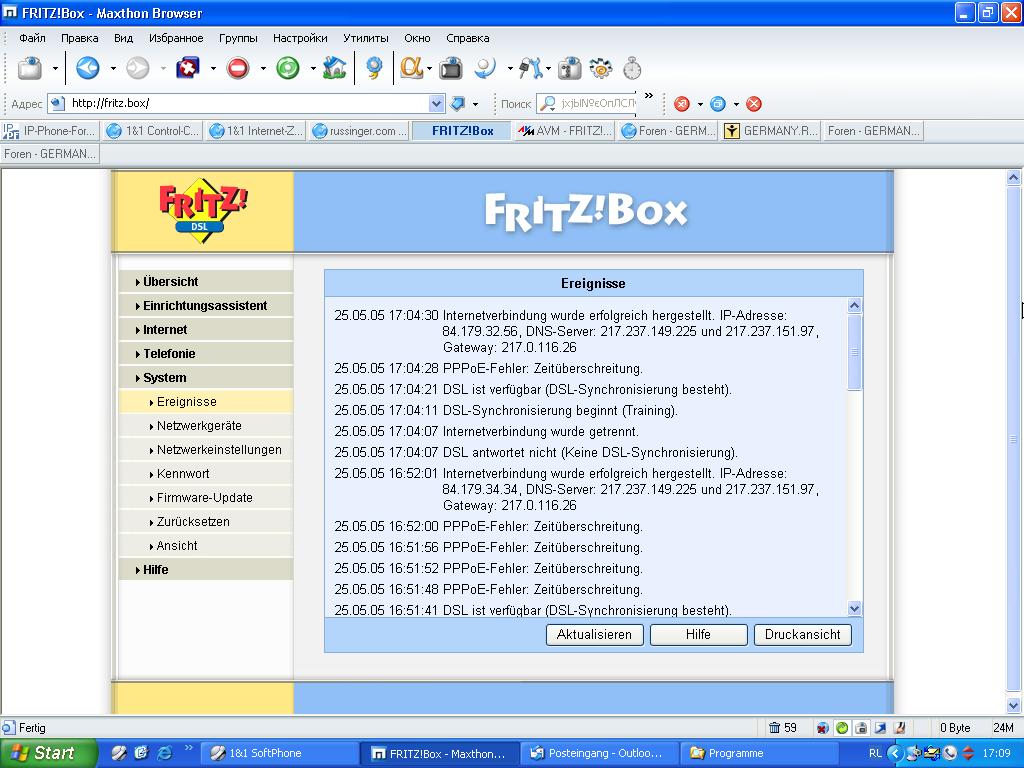Switch to the russinger.com tab
The width and height of the screenshot is (1024, 768).
pos(360,131)
